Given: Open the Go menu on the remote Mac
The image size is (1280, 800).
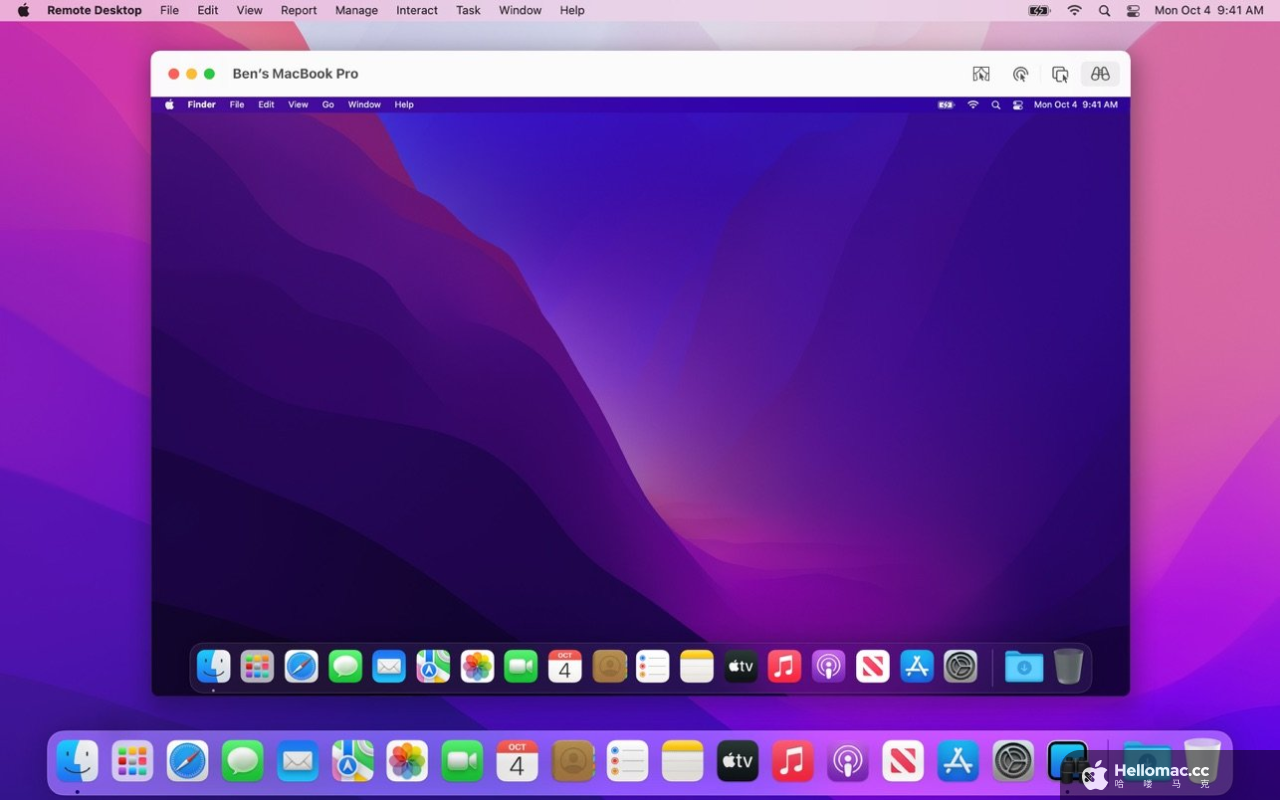Looking at the screenshot, I should click(328, 105).
